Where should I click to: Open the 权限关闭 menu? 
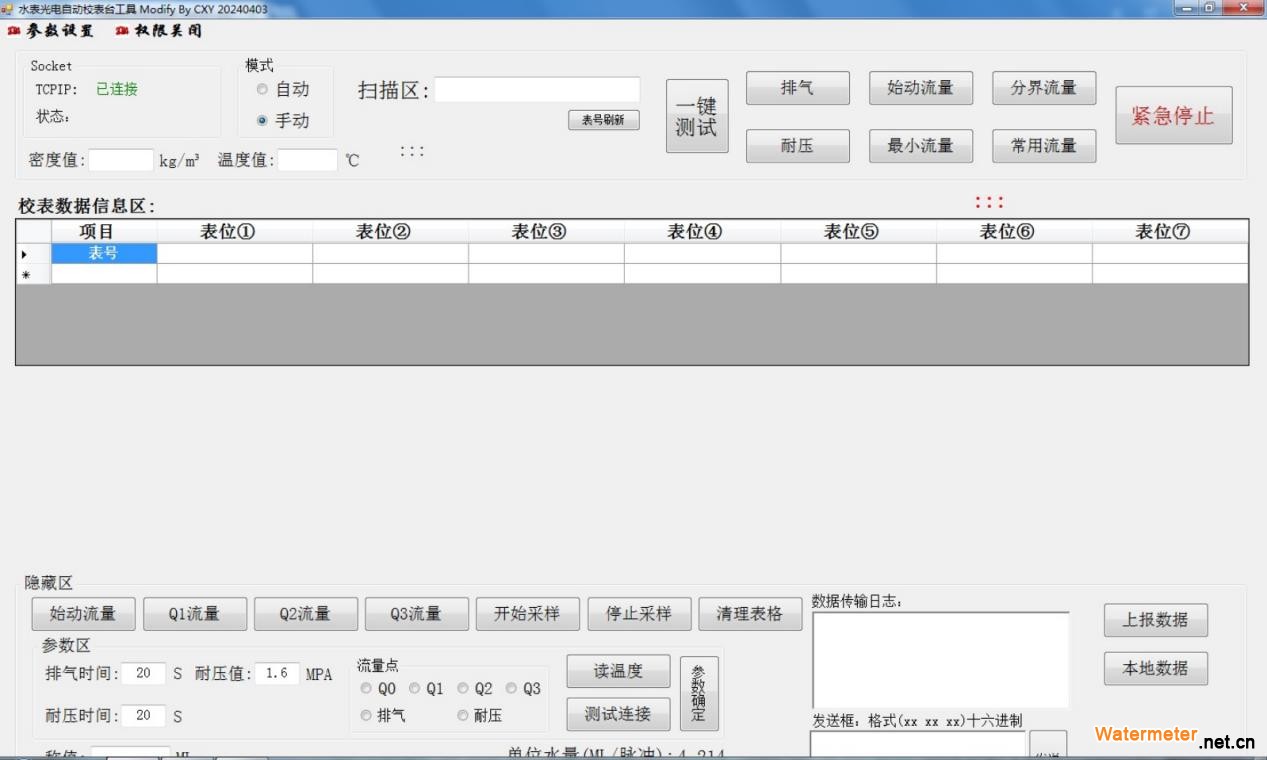coord(160,31)
